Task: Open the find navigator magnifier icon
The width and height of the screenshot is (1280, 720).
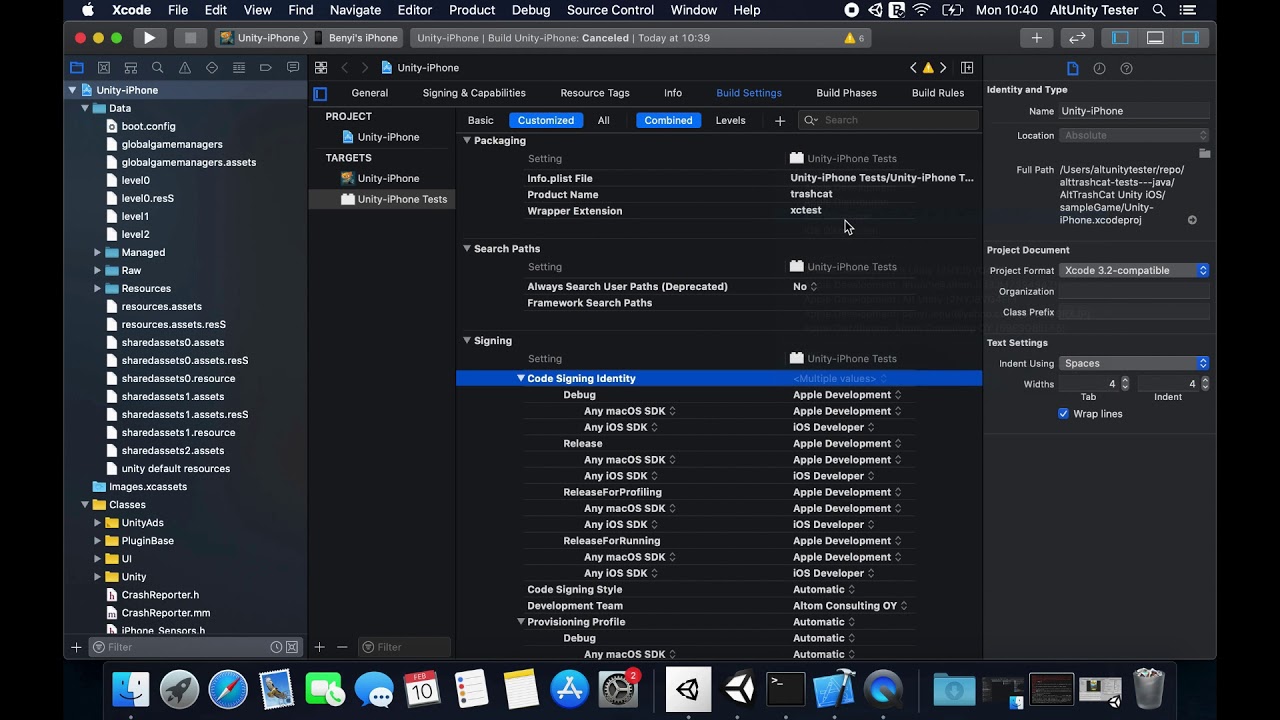Action: [158, 68]
